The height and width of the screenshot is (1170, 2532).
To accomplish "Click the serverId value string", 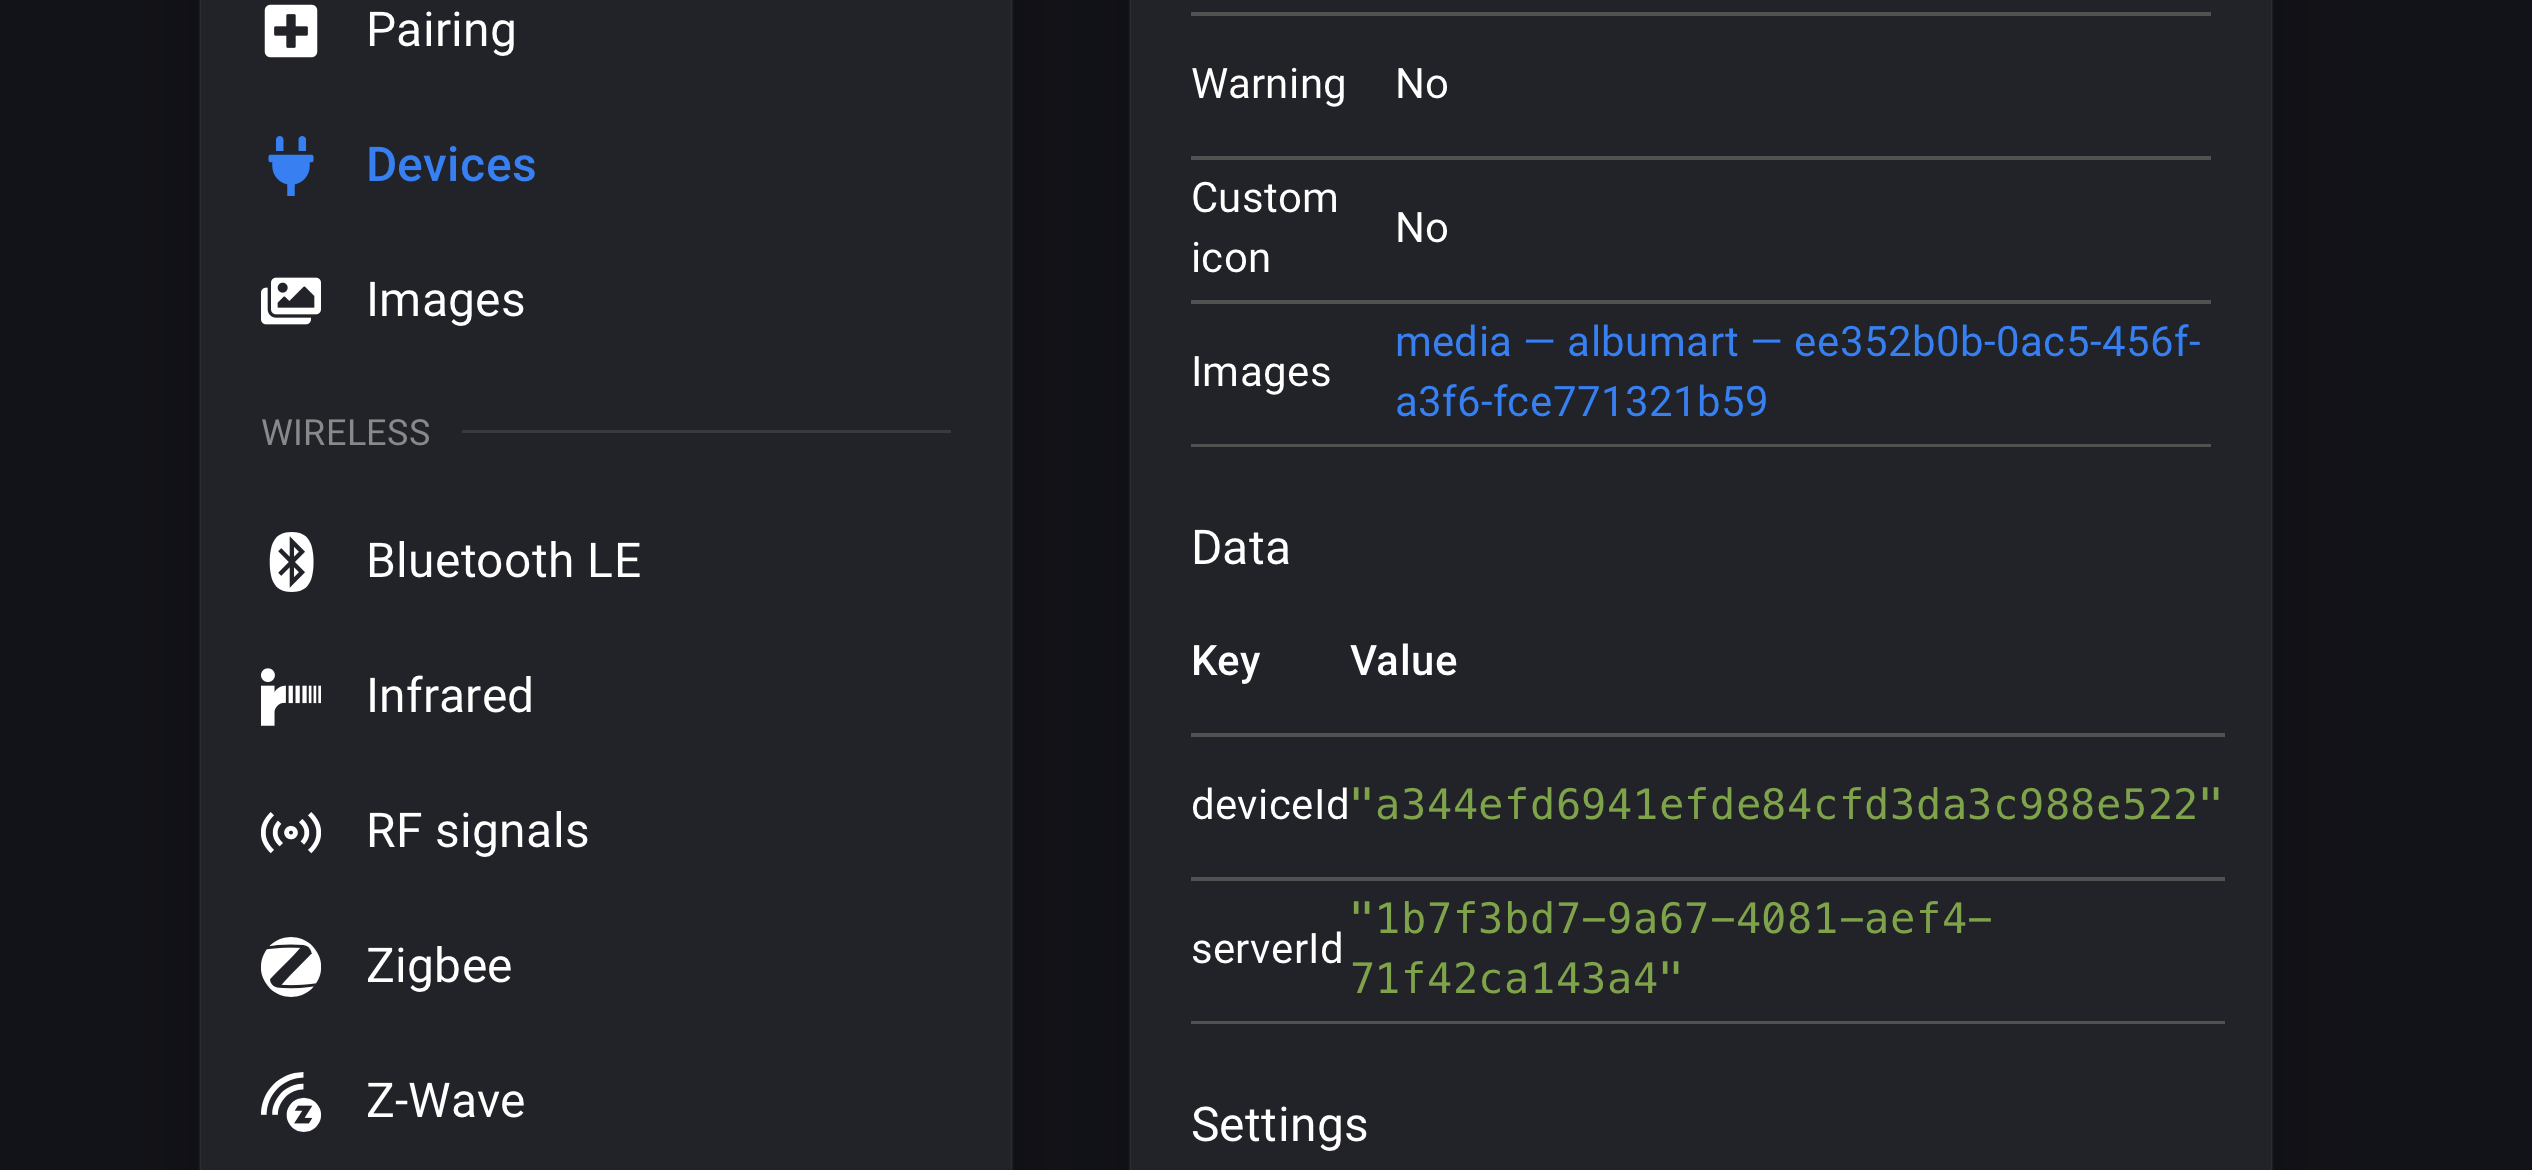I will 1670,948.
